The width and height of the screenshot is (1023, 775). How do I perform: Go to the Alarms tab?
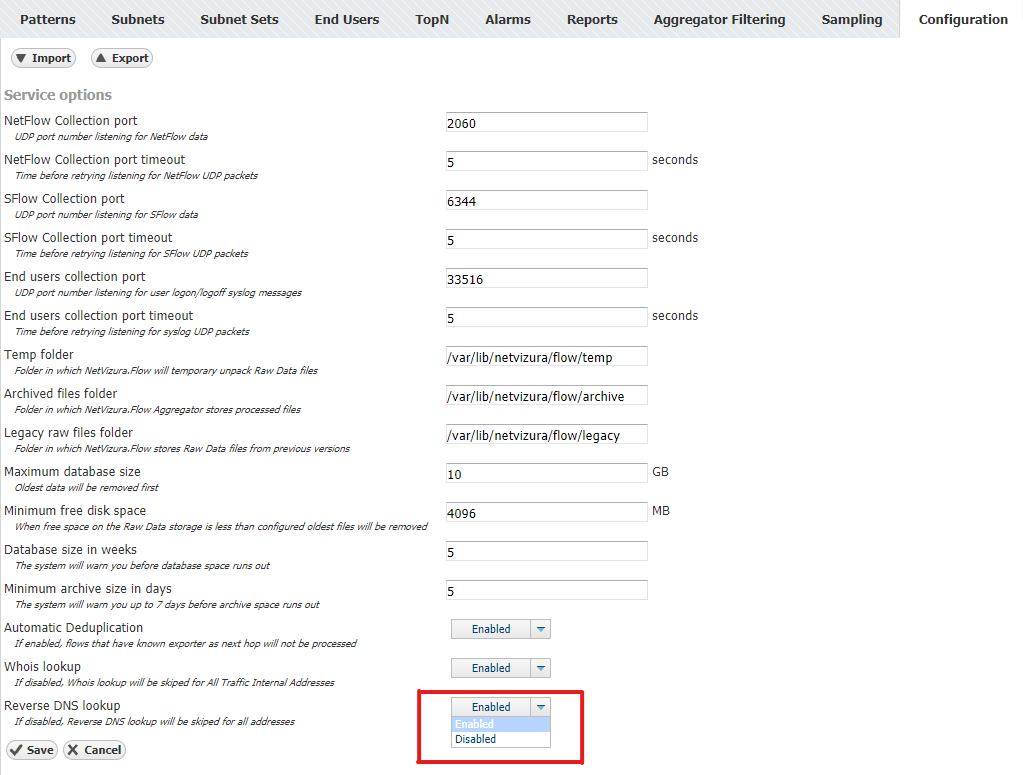[508, 19]
